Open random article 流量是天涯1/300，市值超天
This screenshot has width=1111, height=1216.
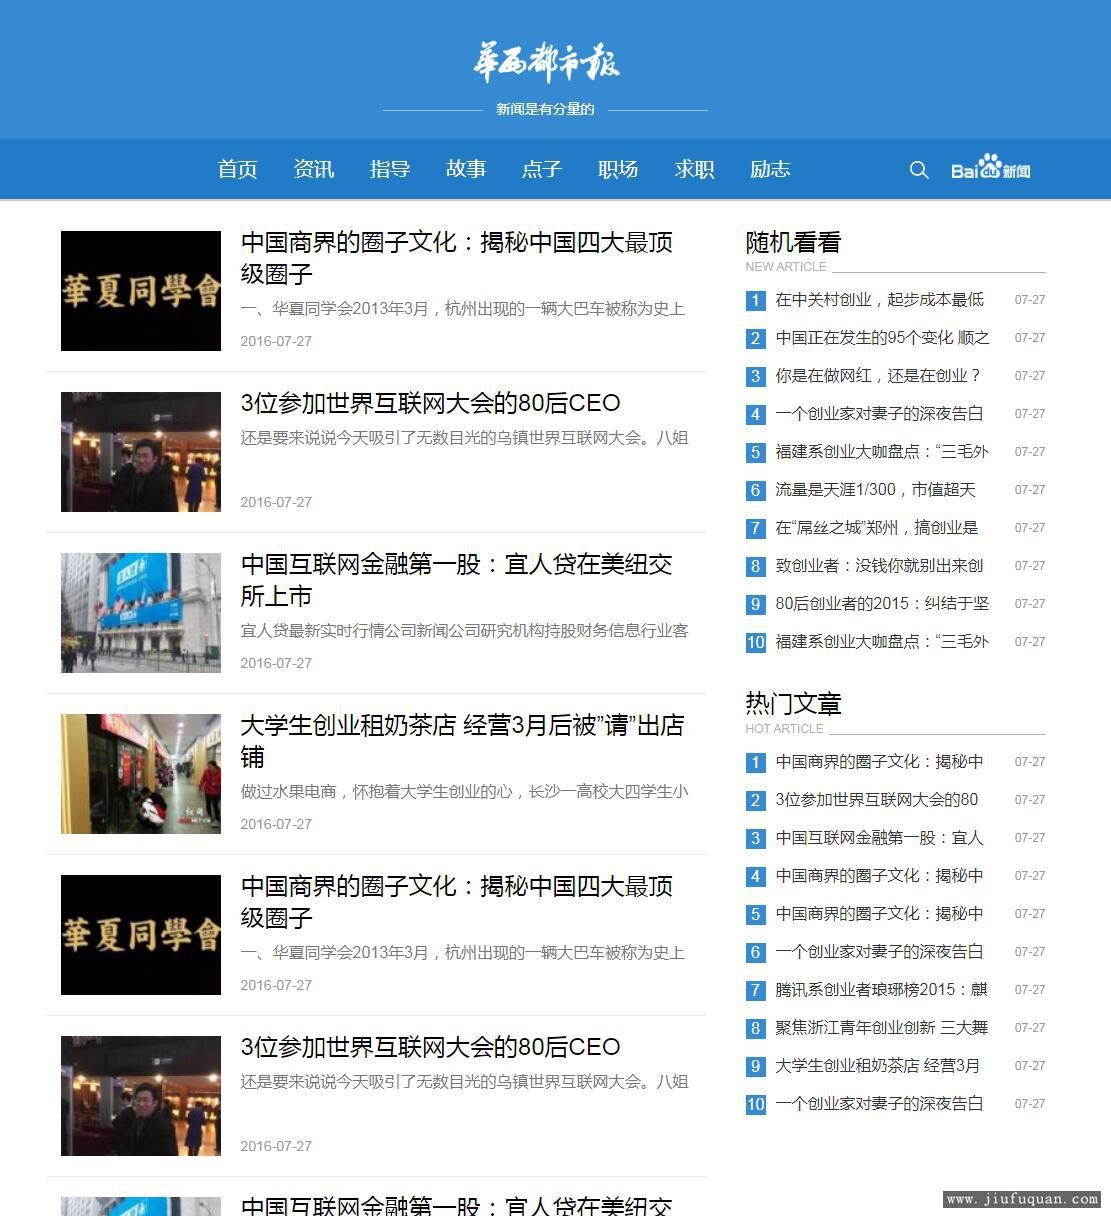click(x=875, y=489)
